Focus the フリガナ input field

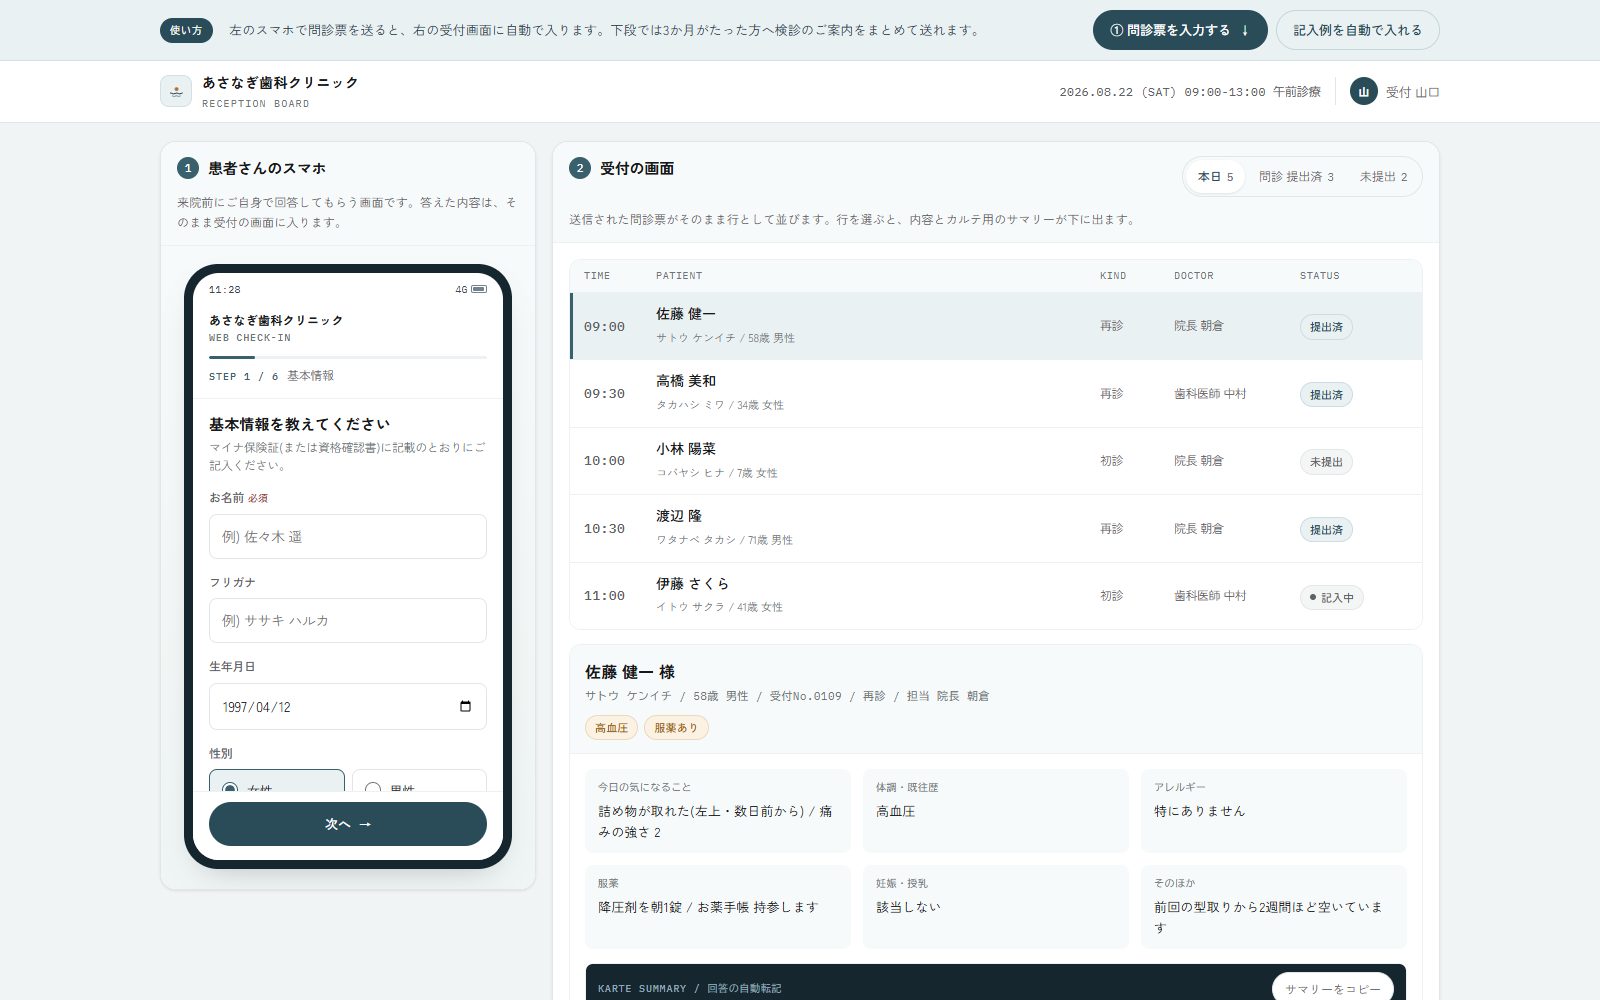click(348, 620)
